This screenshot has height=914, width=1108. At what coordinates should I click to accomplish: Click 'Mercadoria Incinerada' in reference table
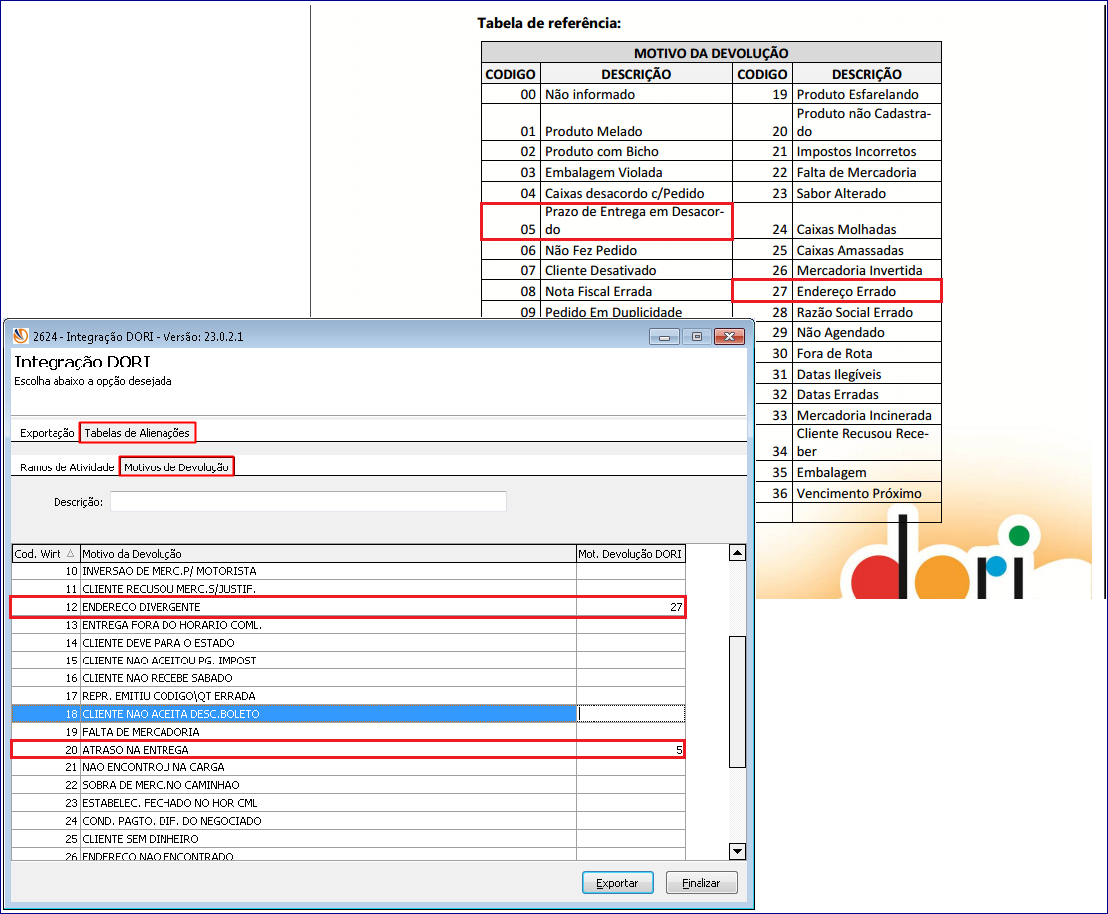click(864, 416)
